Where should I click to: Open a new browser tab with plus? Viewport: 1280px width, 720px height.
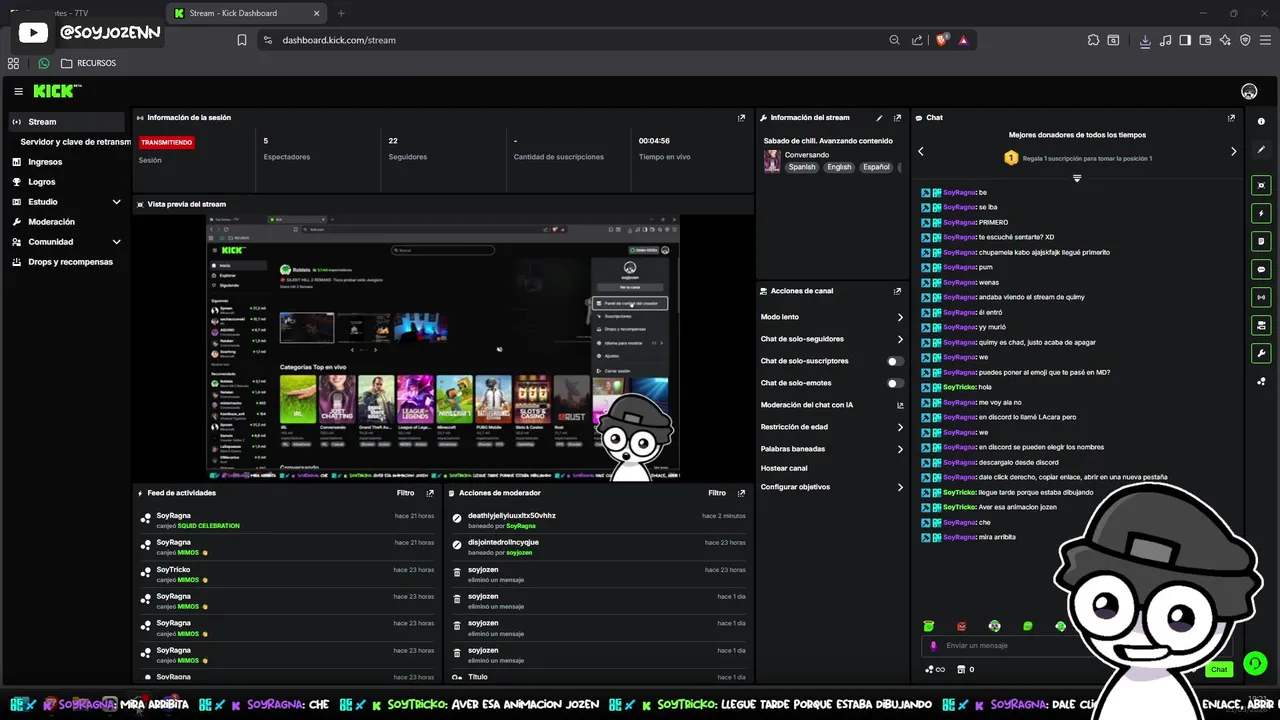pos(341,13)
